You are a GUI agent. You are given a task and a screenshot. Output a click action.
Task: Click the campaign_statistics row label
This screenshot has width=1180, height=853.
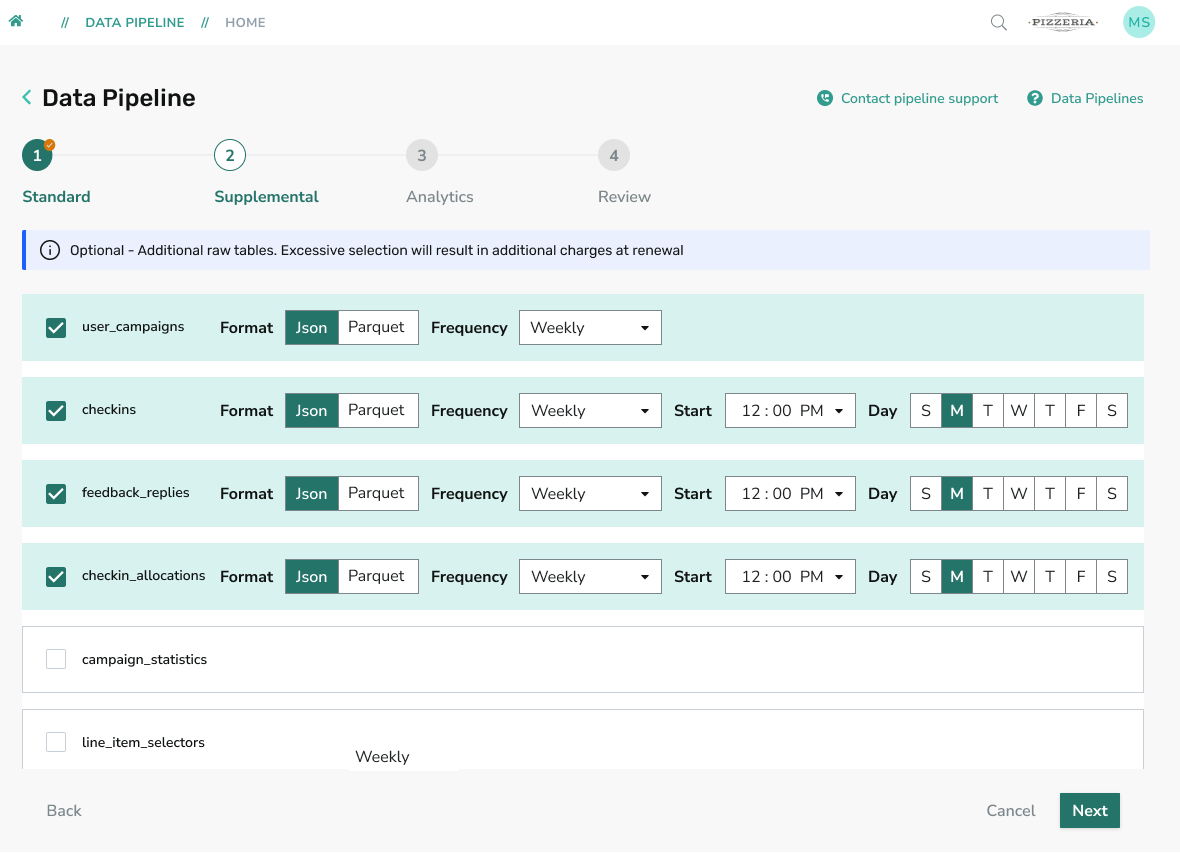pos(144,660)
